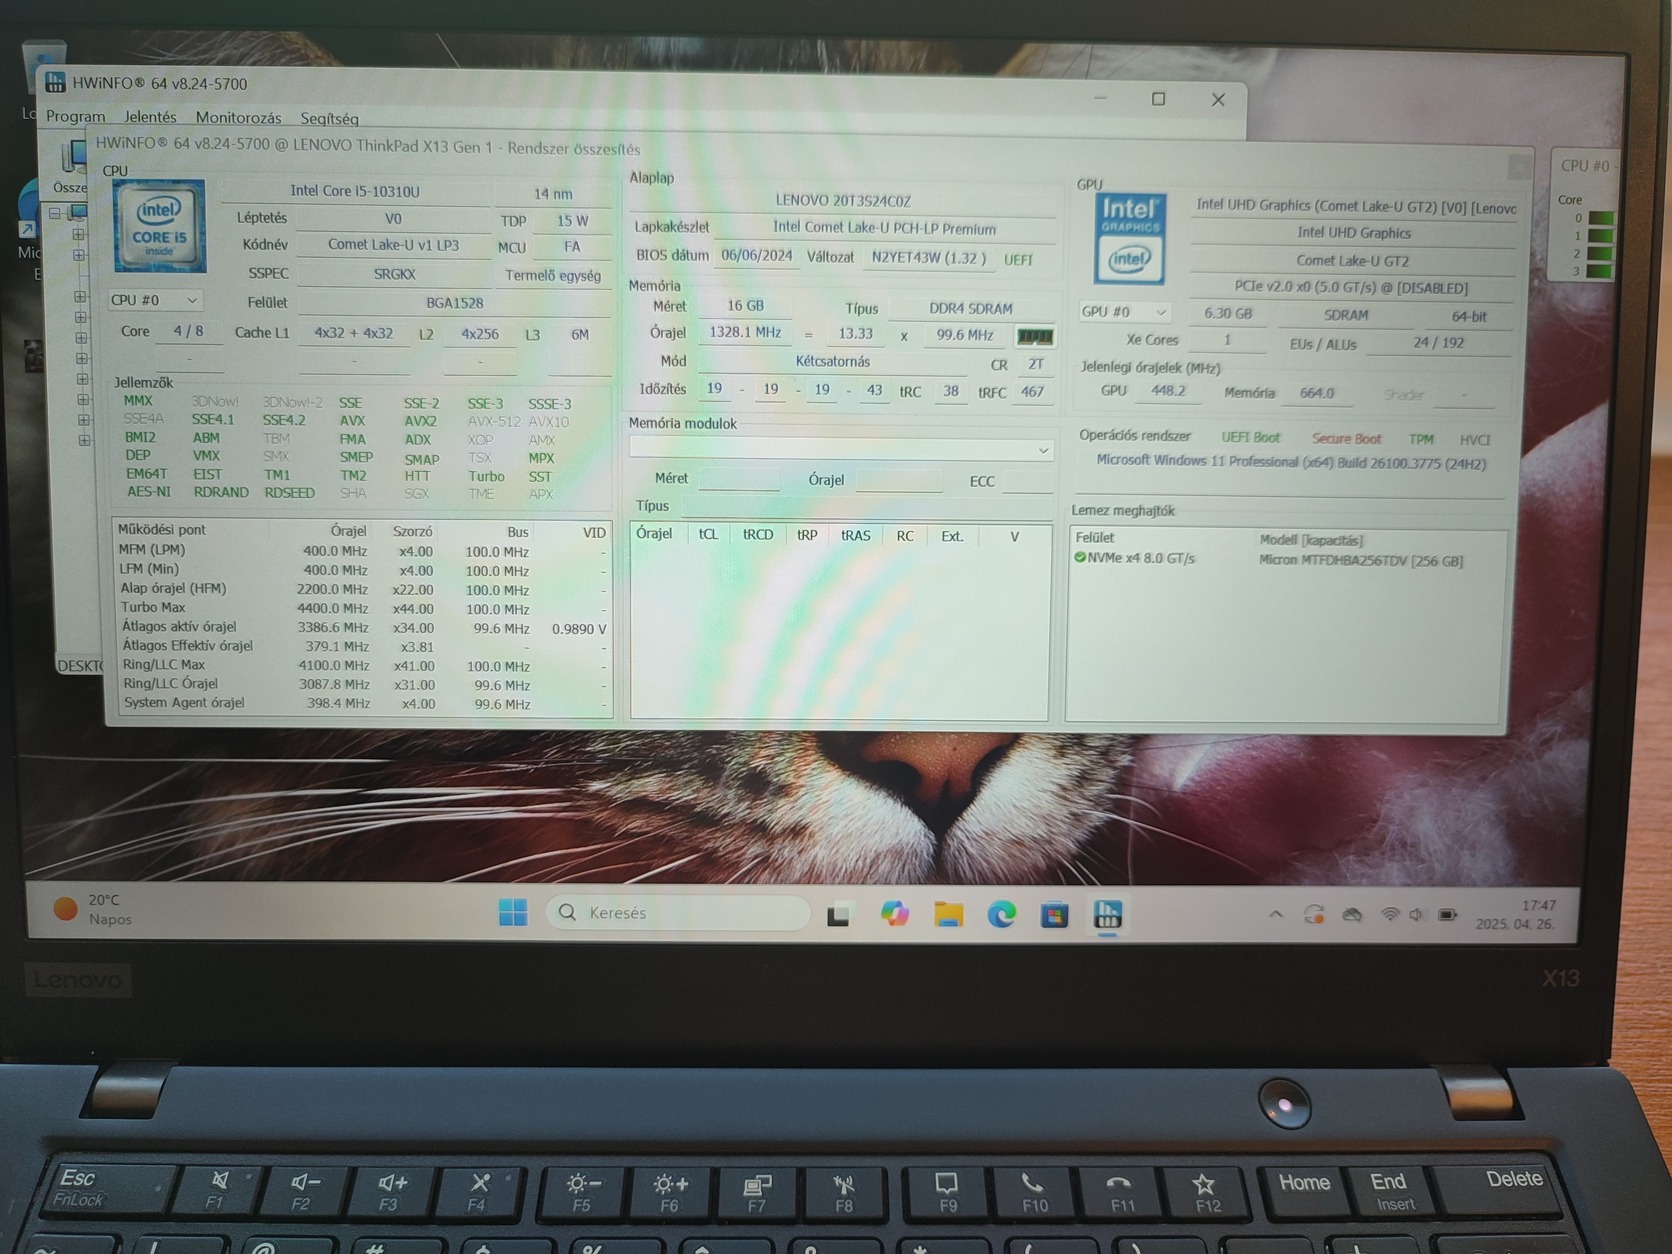Open the Monitorozás menu
Image resolution: width=1672 pixels, height=1254 pixels.
click(238, 118)
